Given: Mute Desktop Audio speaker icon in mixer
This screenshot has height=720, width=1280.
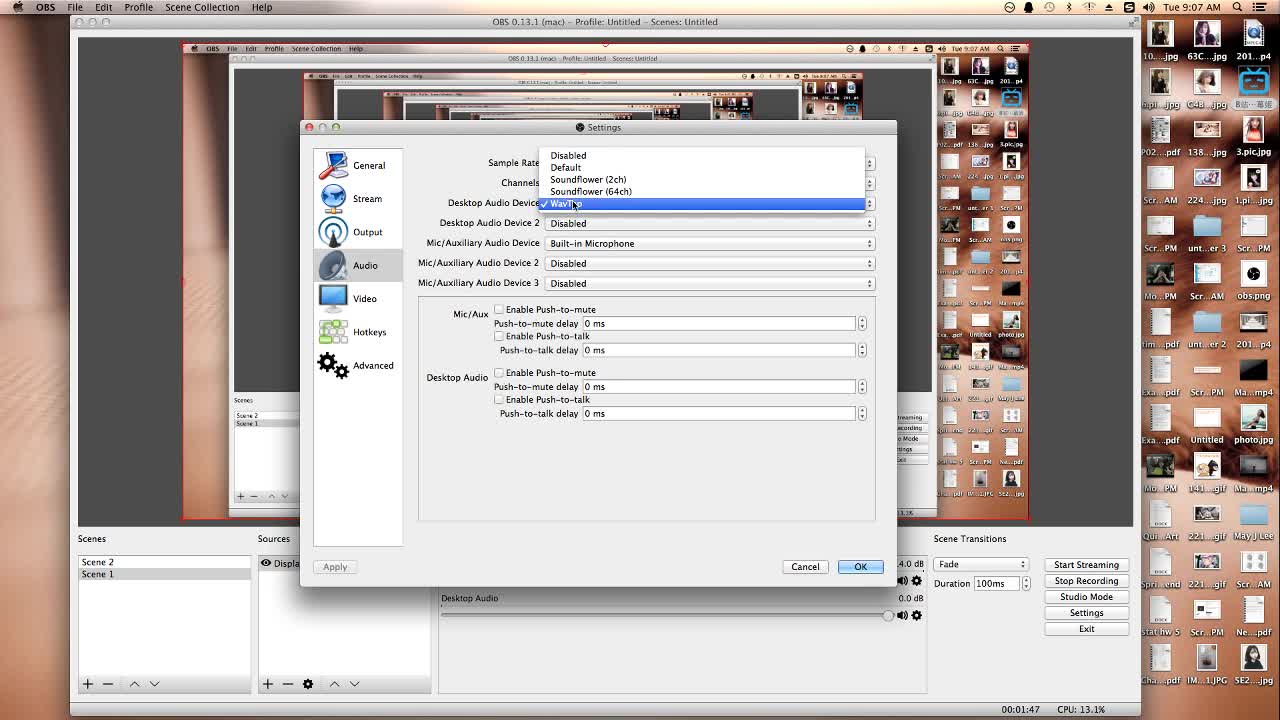Looking at the screenshot, I should pyautogui.click(x=902, y=615).
